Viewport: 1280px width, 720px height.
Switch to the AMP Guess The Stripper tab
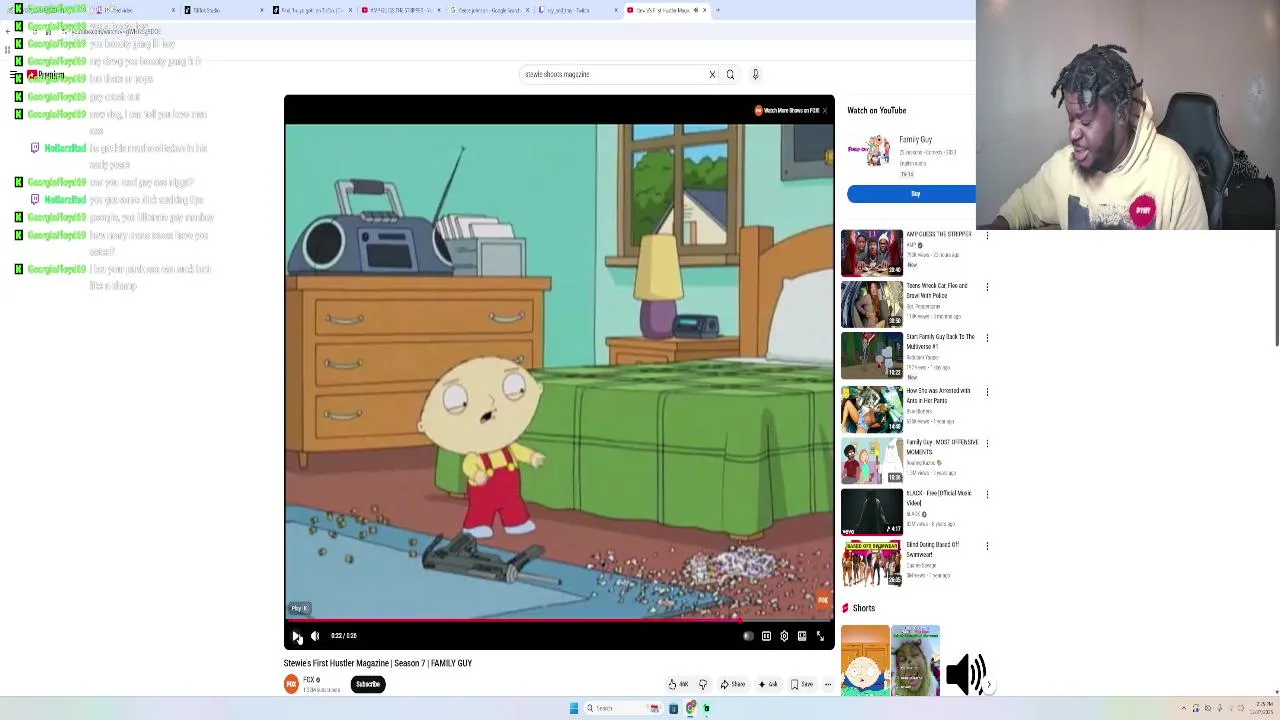pyautogui.click(x=400, y=10)
